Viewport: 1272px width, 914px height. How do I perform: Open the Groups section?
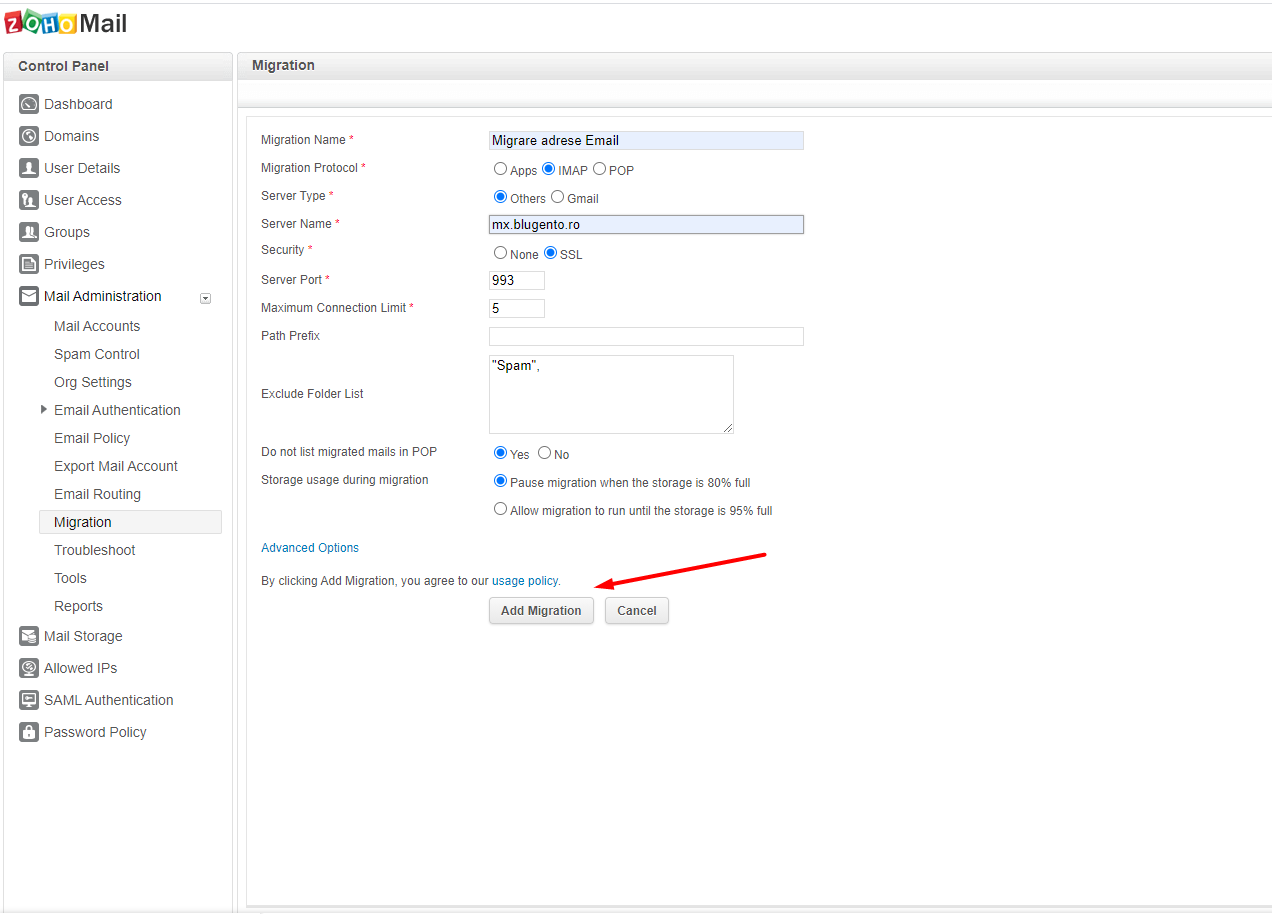point(67,232)
